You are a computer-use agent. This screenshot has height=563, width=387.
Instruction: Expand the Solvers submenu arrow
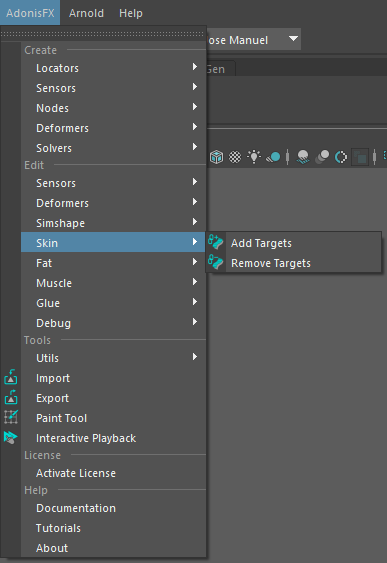click(195, 147)
